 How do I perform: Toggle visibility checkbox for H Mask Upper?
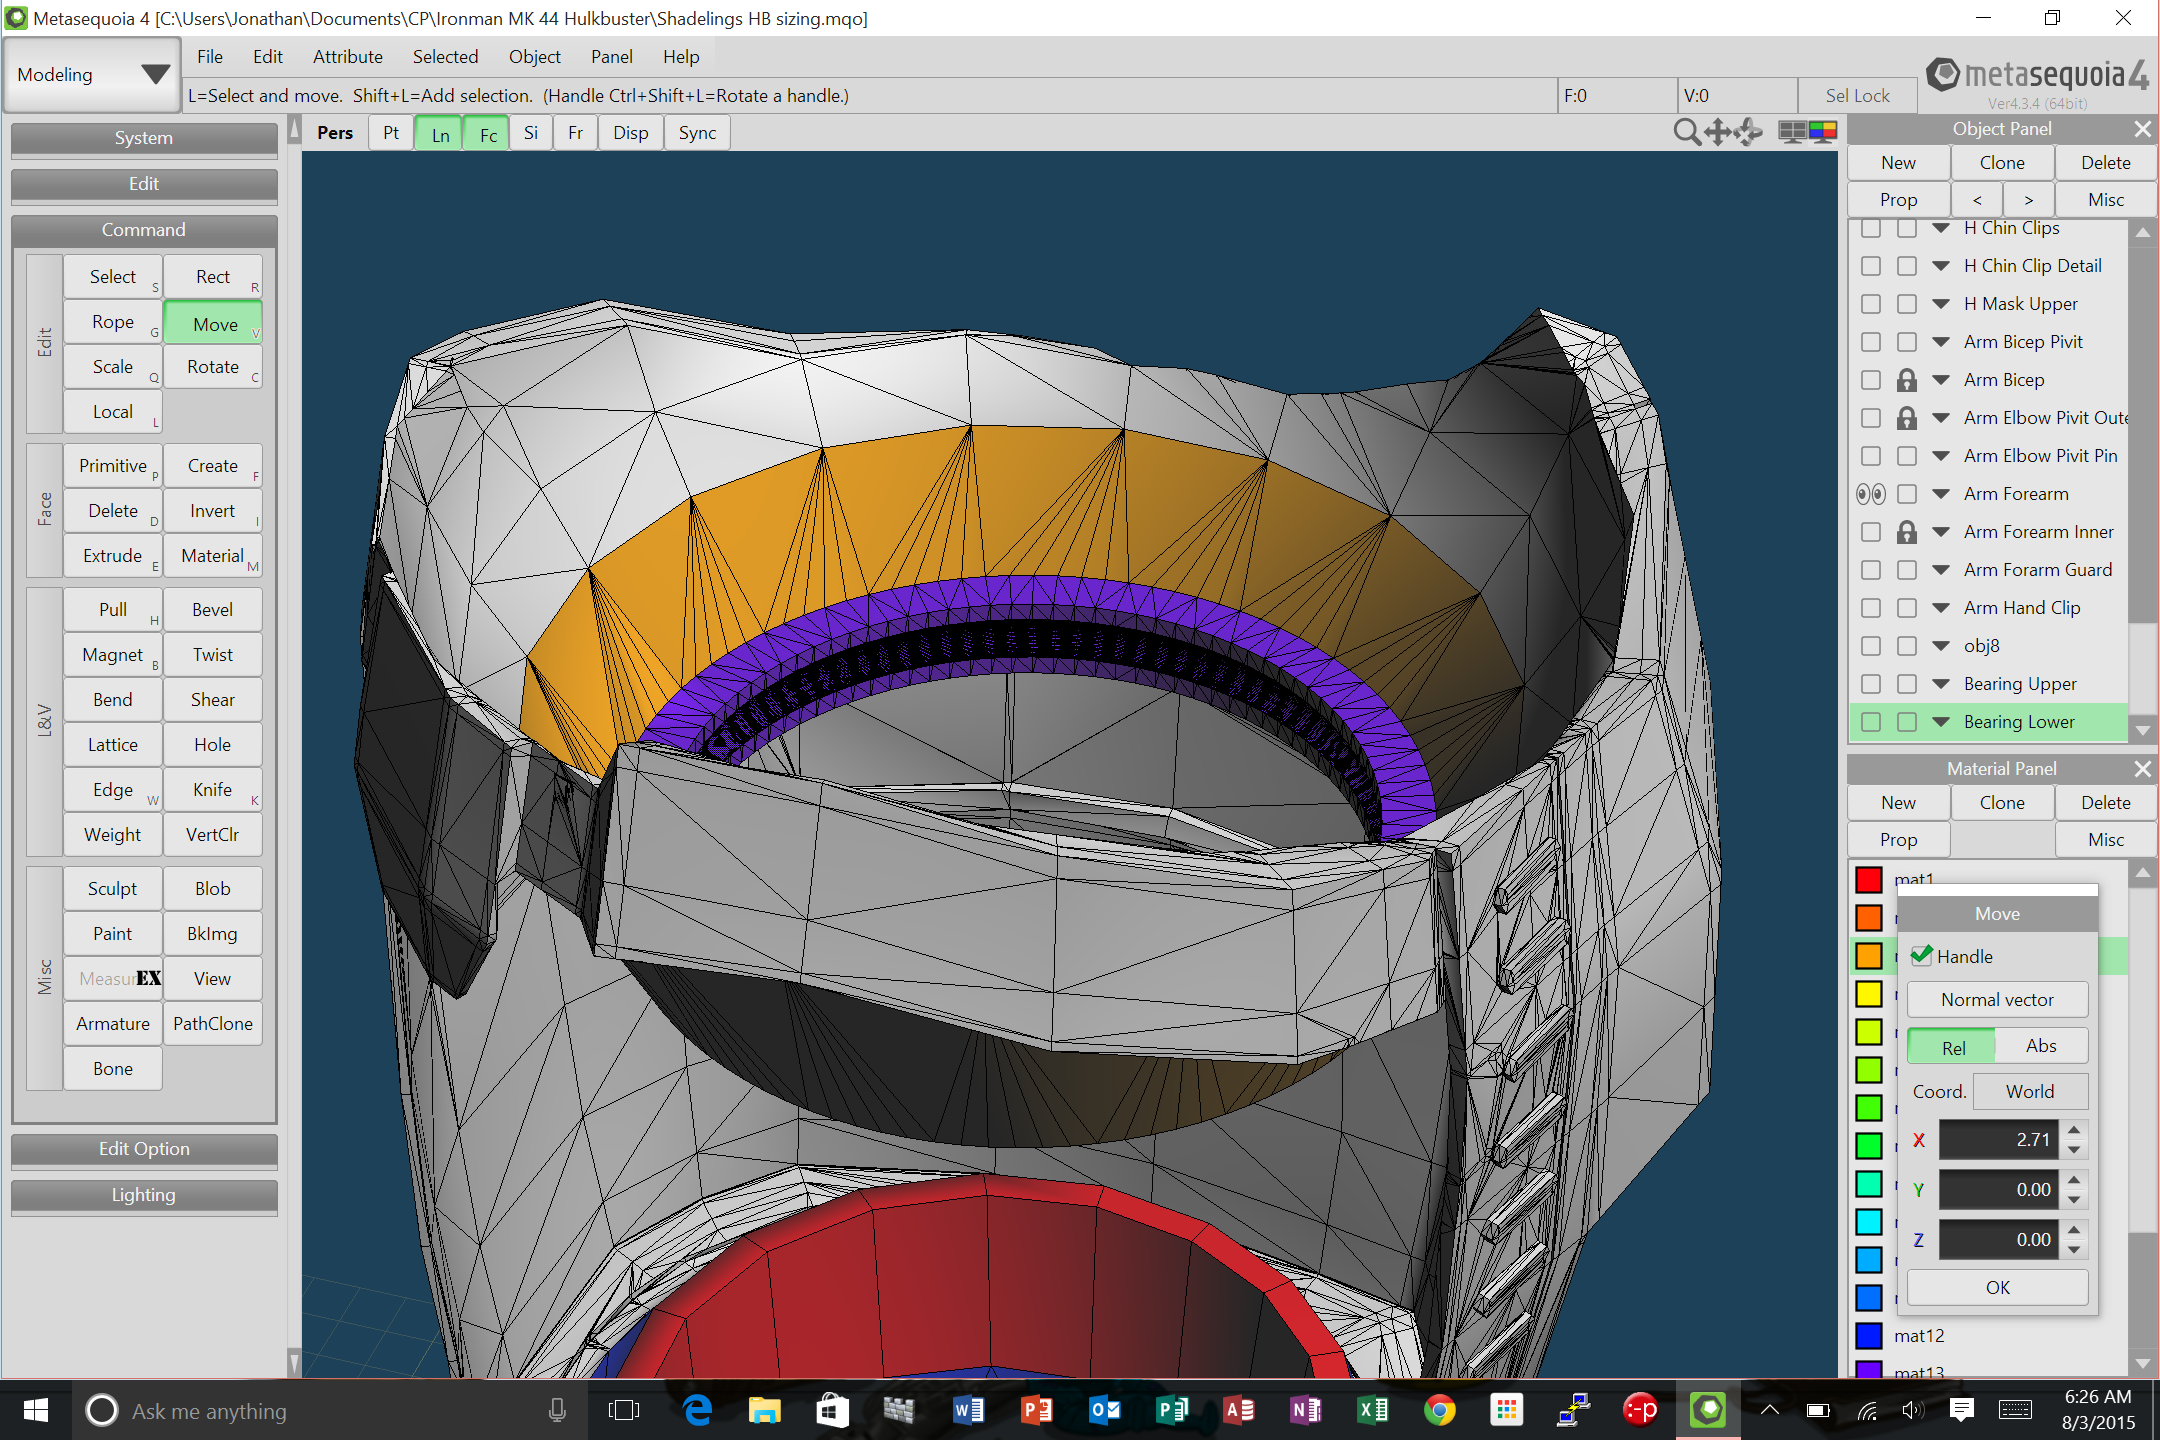(x=1871, y=304)
